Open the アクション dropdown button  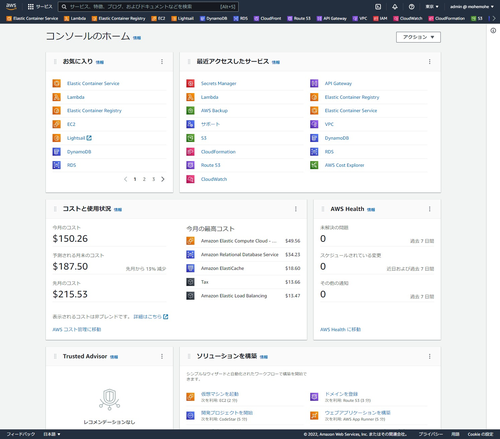point(418,37)
